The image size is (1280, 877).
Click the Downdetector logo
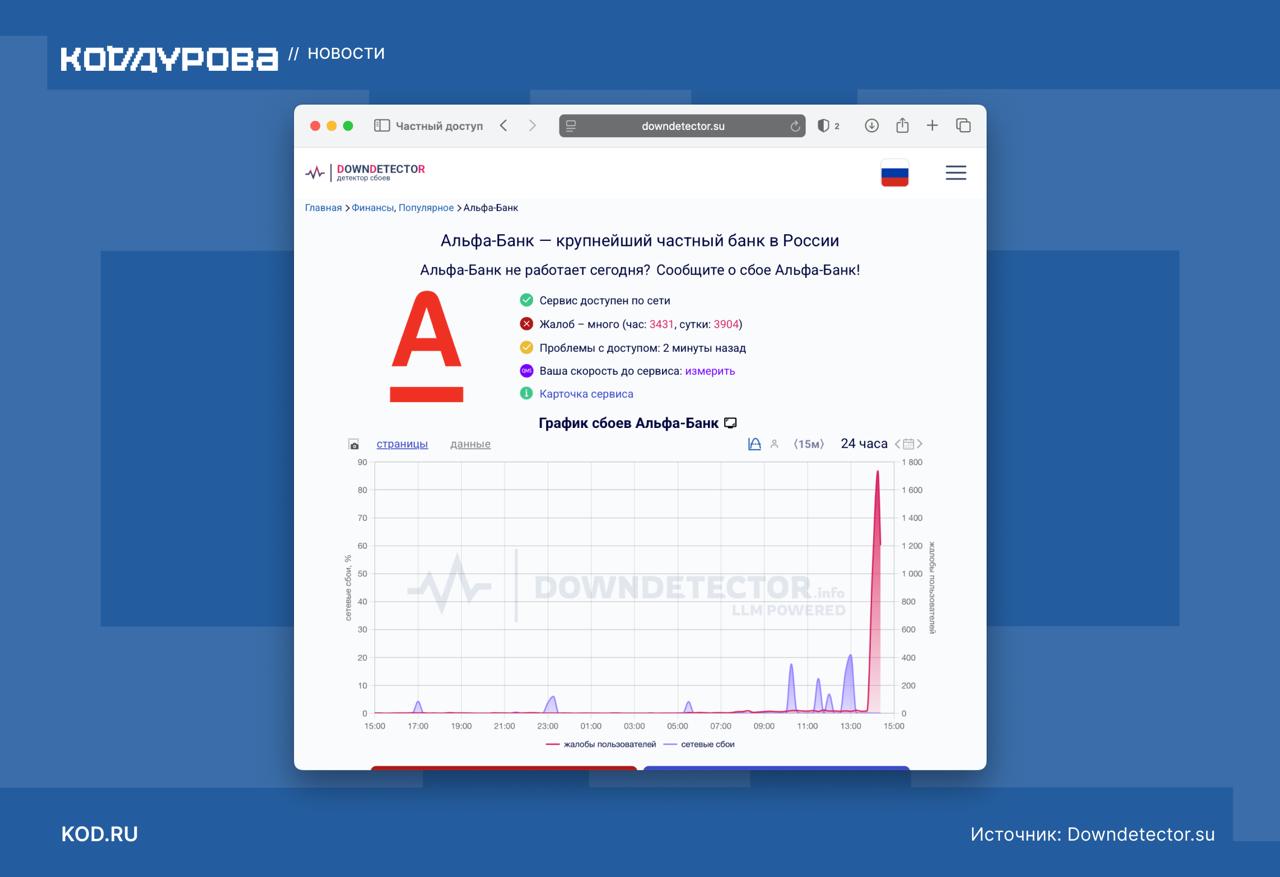coord(366,172)
